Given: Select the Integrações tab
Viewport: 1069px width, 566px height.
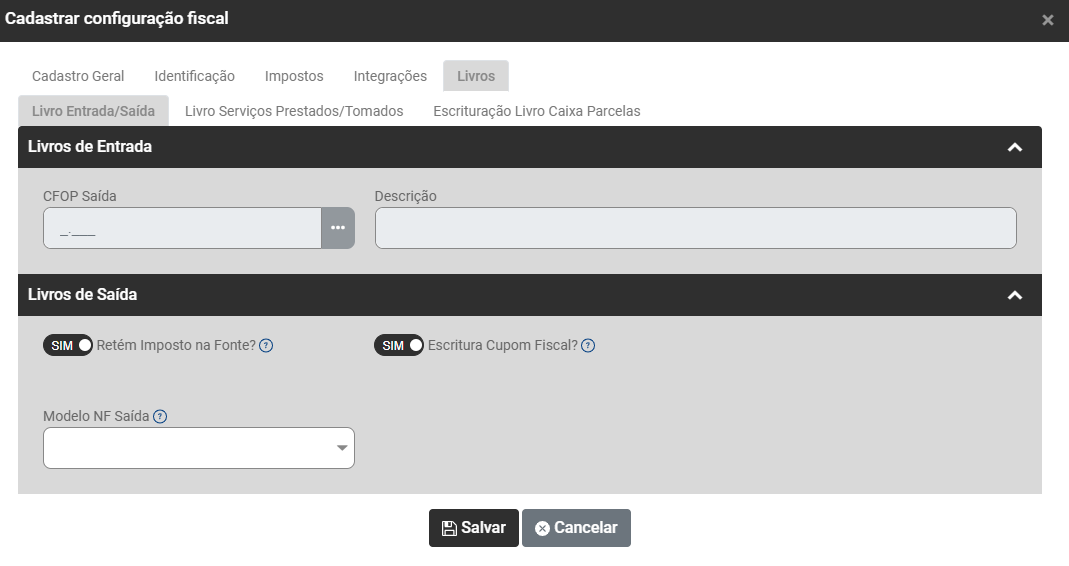Looking at the screenshot, I should (390, 76).
